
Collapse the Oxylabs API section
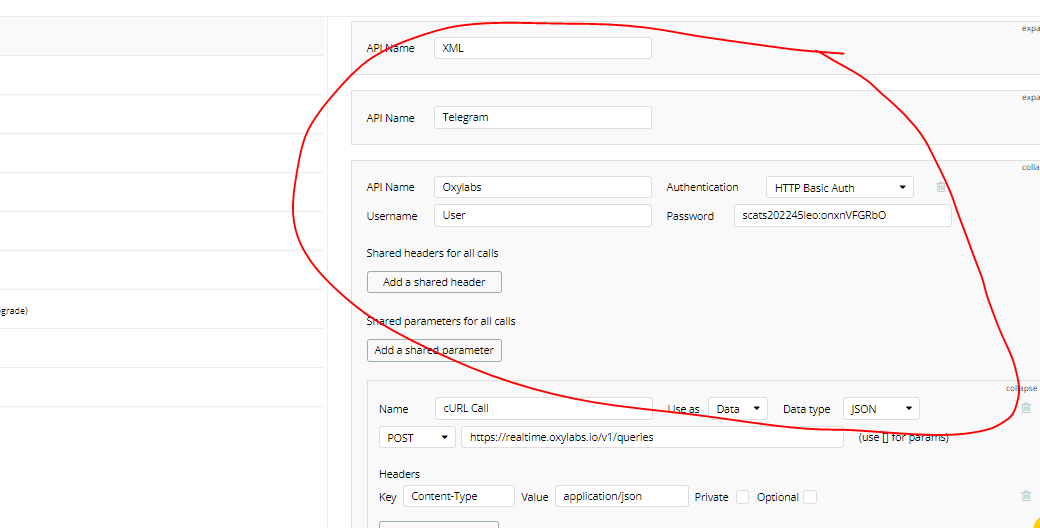[1031, 167]
